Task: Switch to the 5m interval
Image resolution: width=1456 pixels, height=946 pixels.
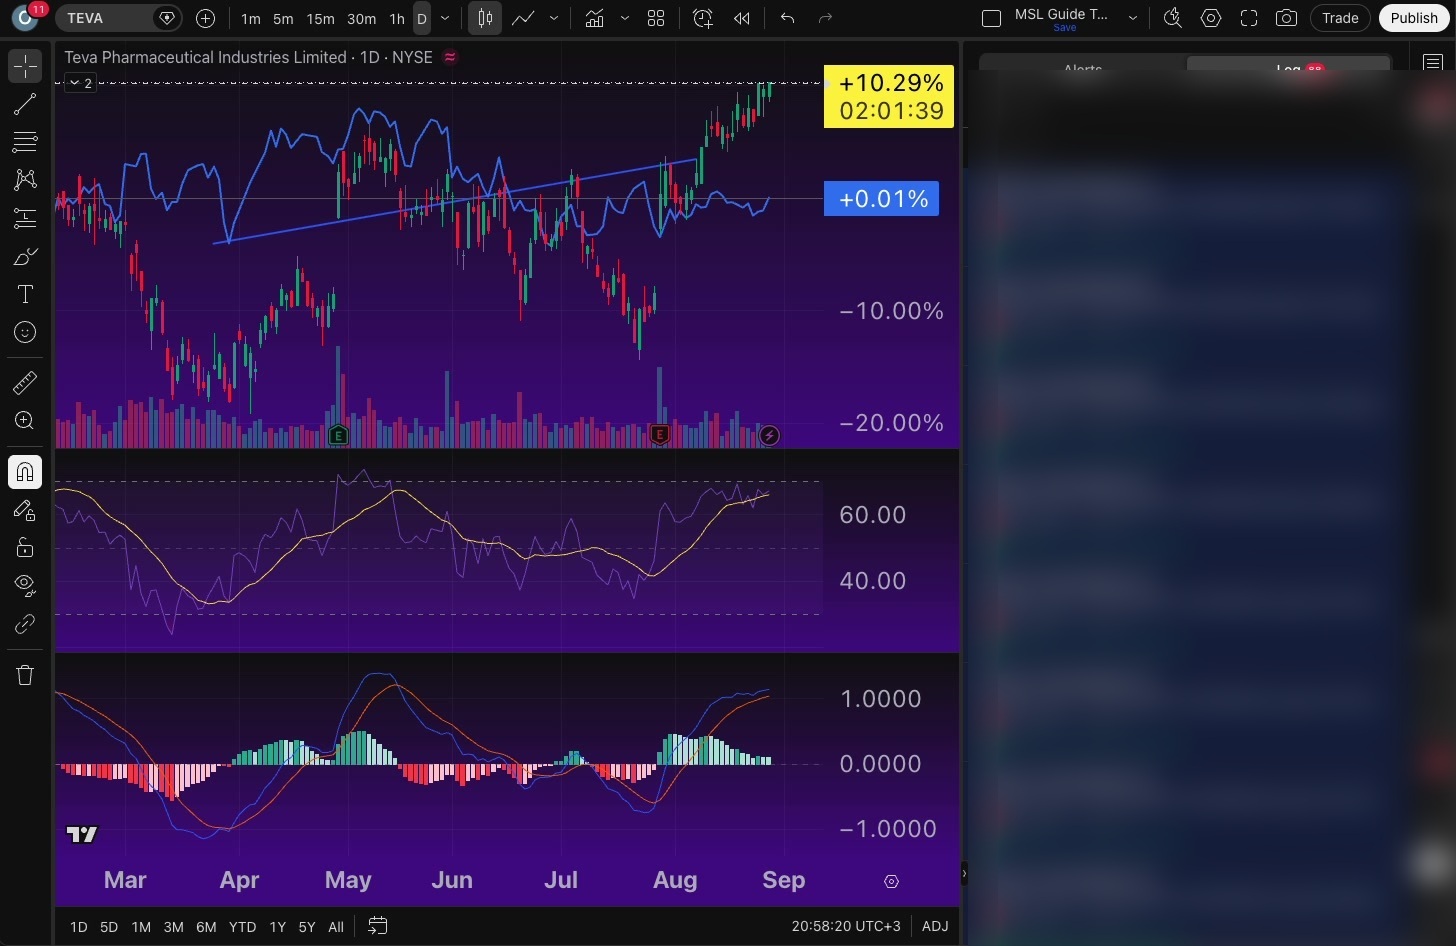Action: 284,18
